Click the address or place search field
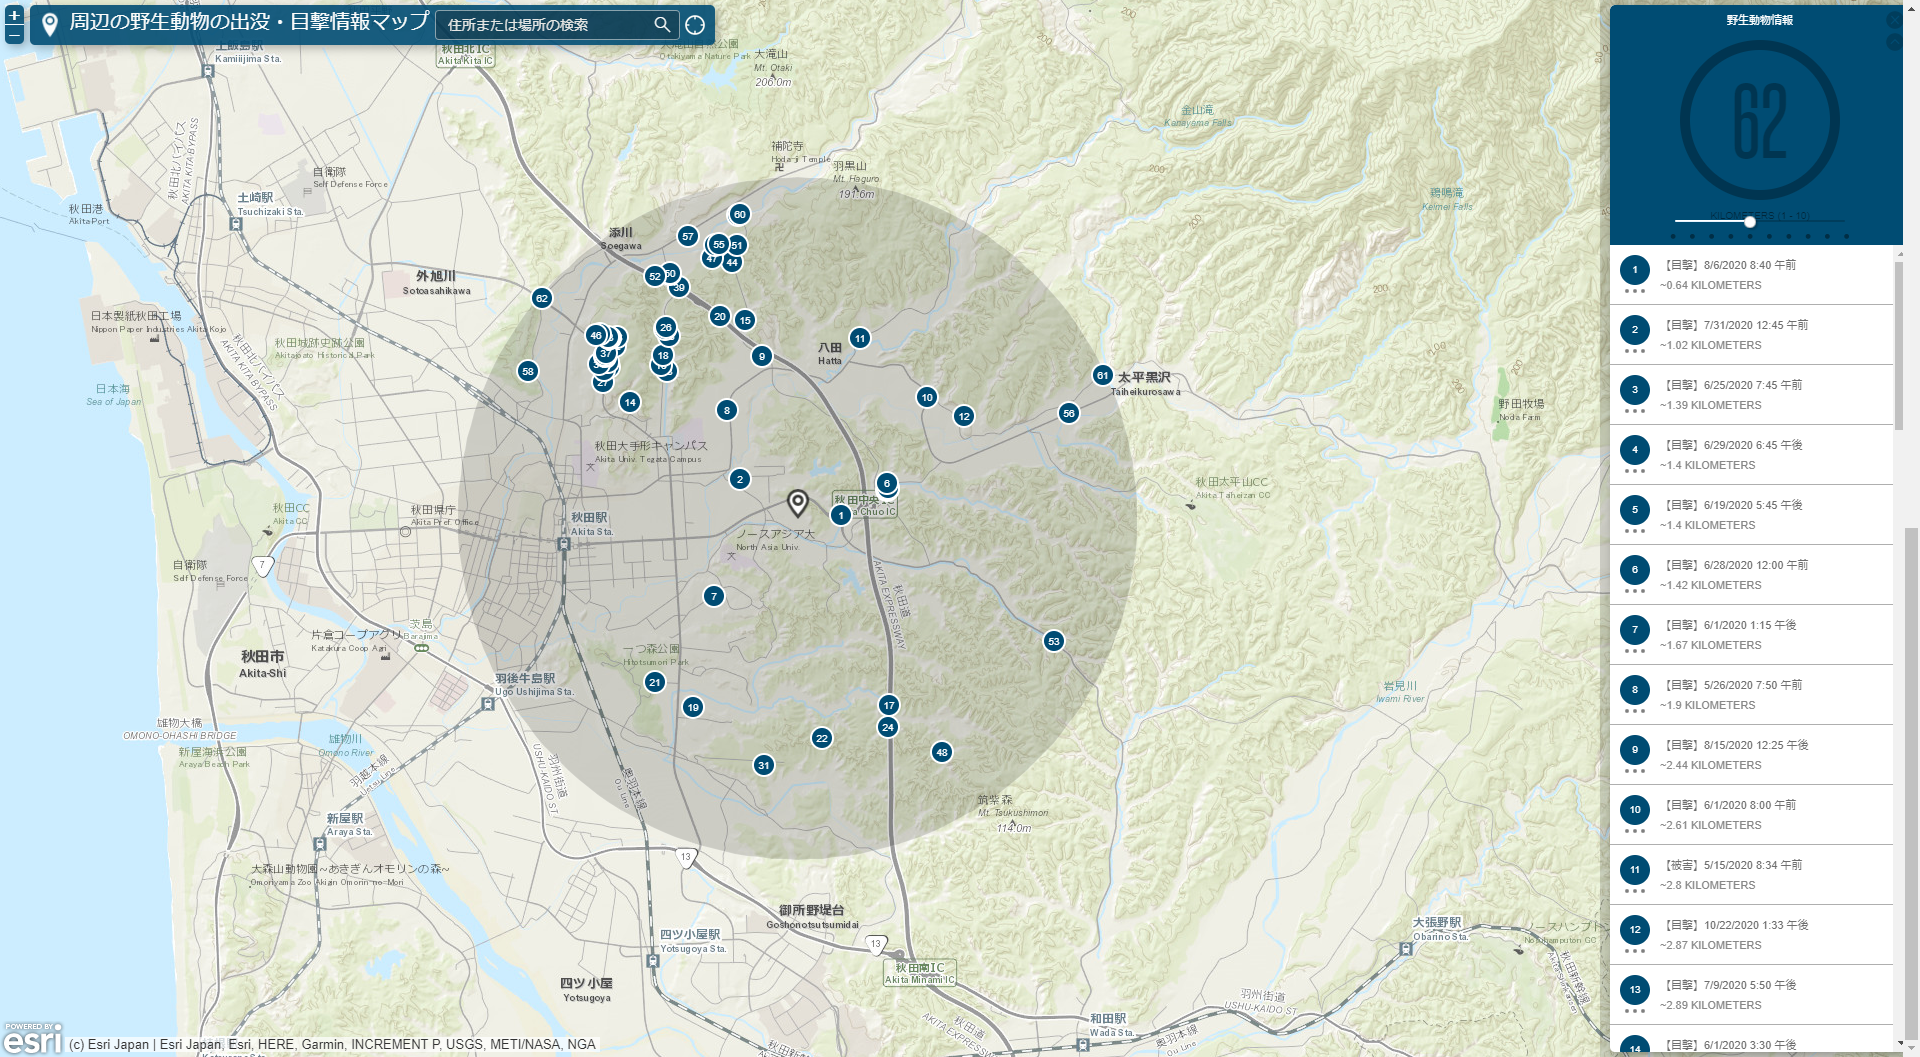 pyautogui.click(x=545, y=25)
